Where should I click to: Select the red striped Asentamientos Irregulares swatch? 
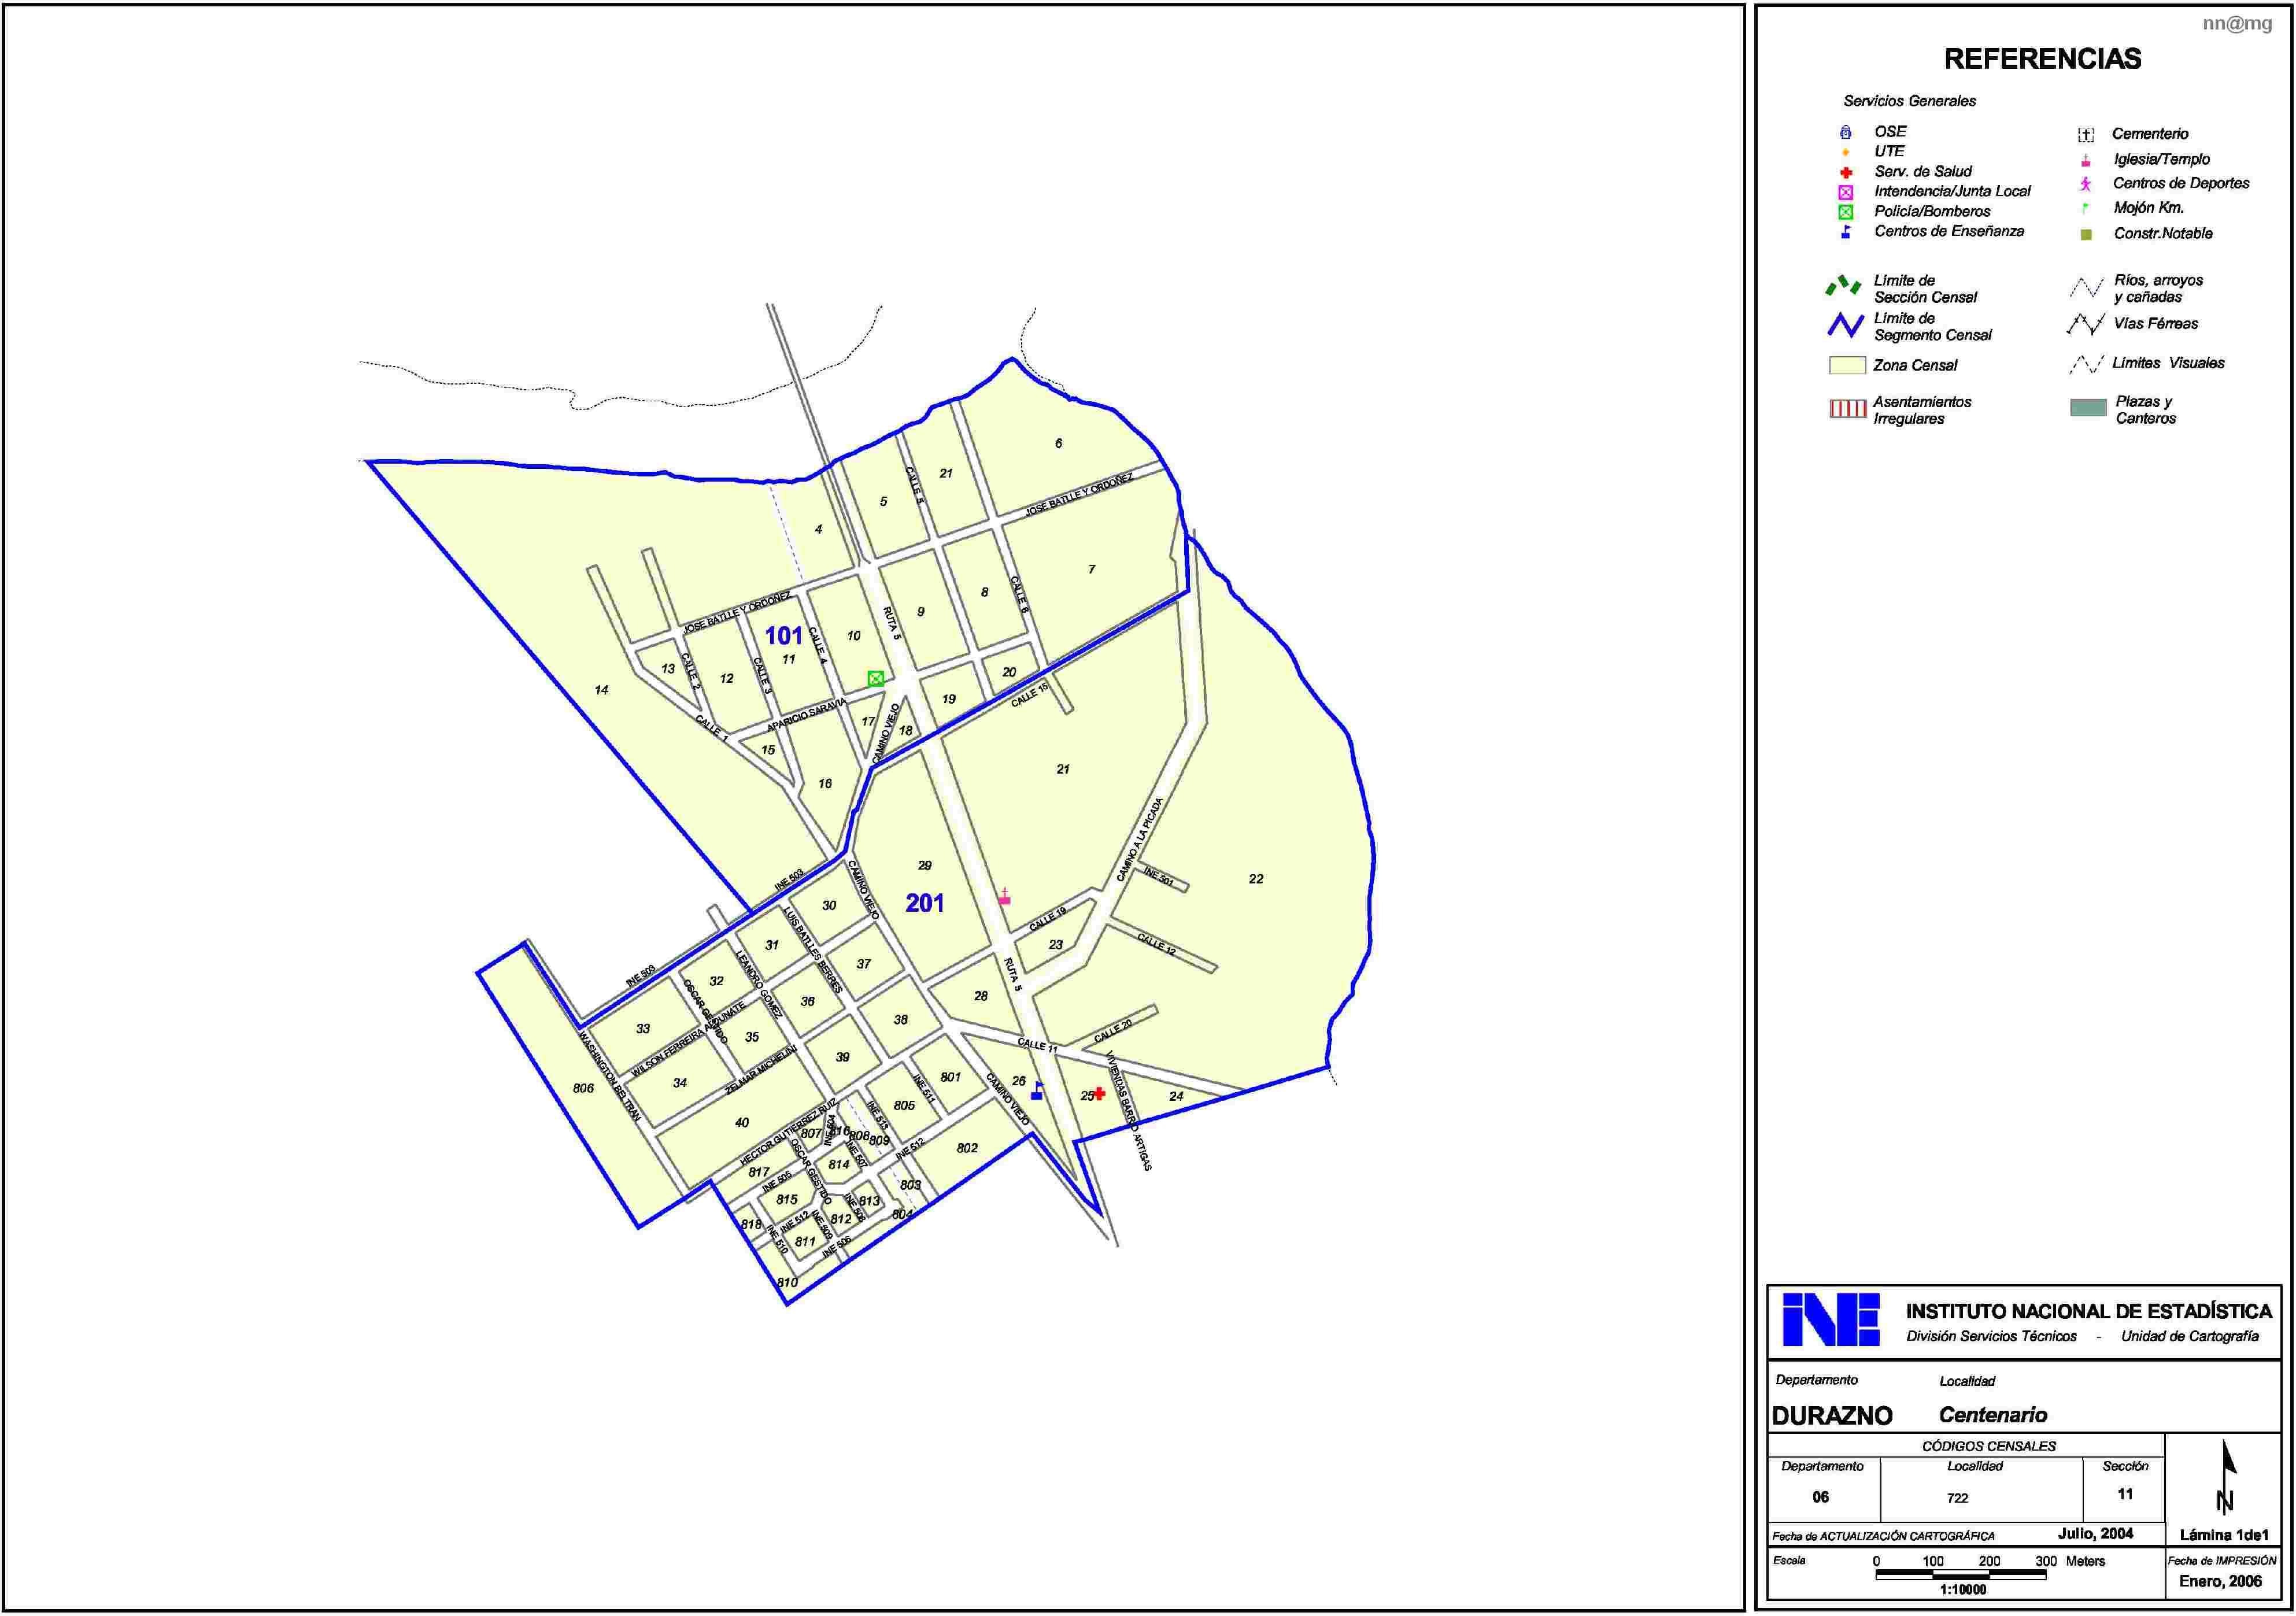coord(1847,408)
